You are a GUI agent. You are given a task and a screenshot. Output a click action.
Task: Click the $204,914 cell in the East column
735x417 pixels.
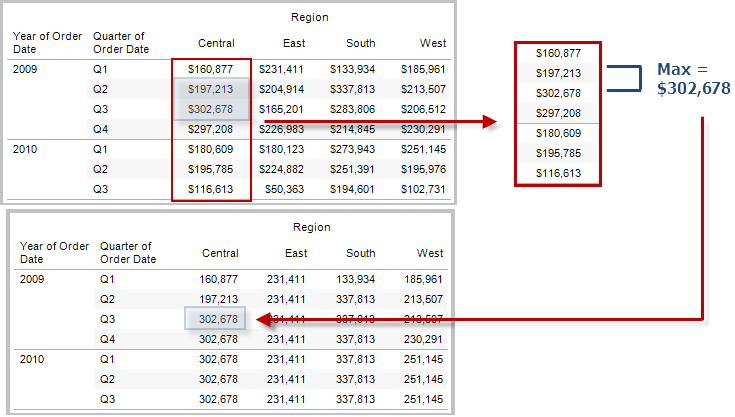280,89
